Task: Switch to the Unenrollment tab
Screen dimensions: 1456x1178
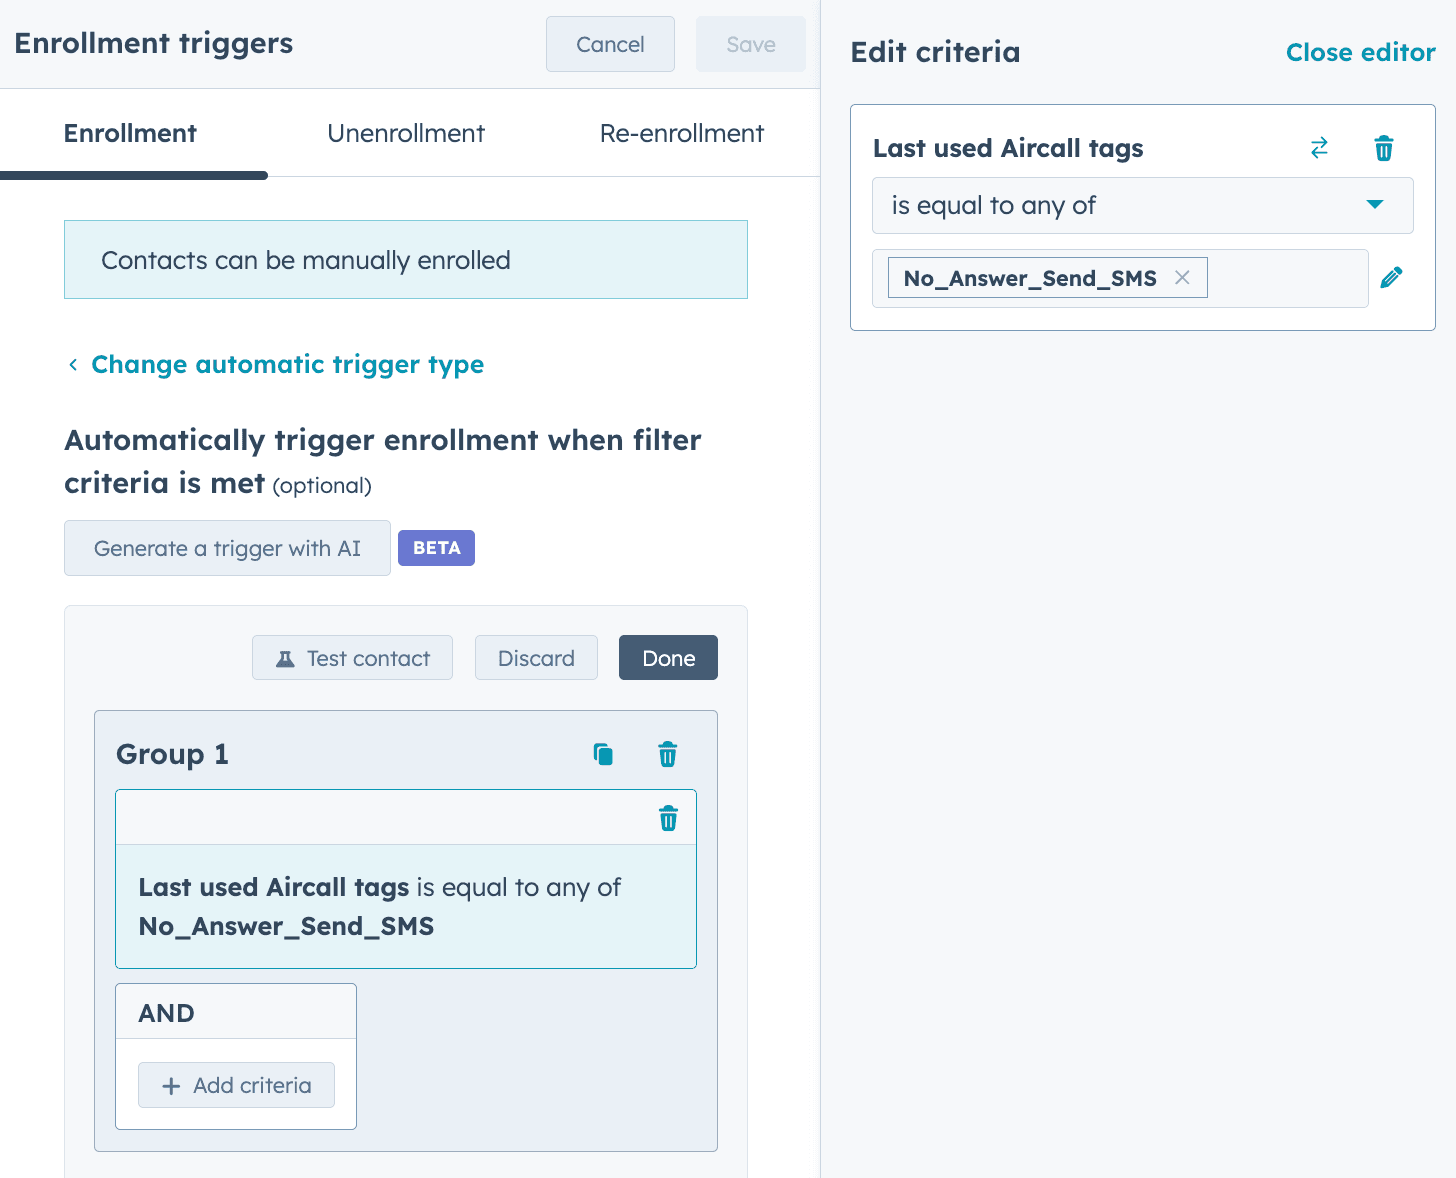Action: pos(406,133)
